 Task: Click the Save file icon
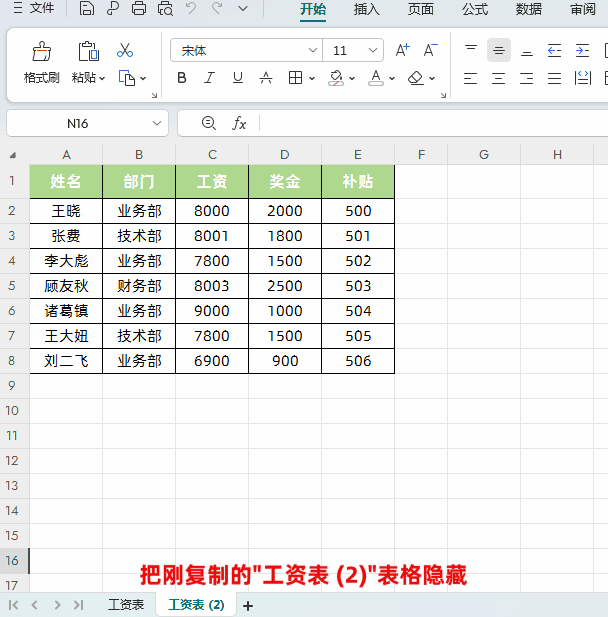coord(86,8)
